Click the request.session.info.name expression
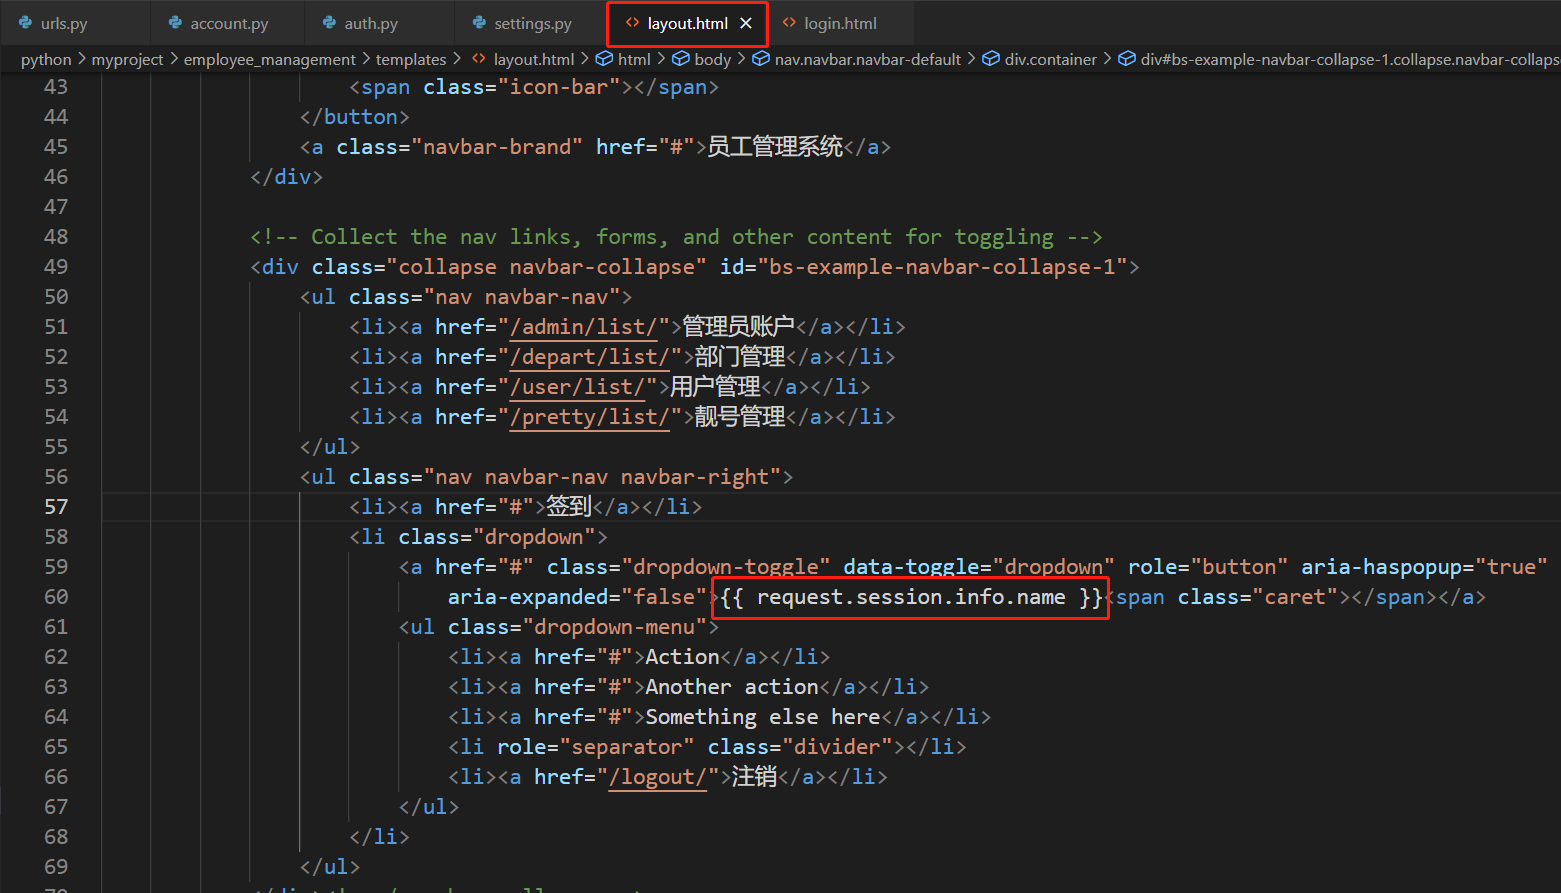 pos(911,597)
